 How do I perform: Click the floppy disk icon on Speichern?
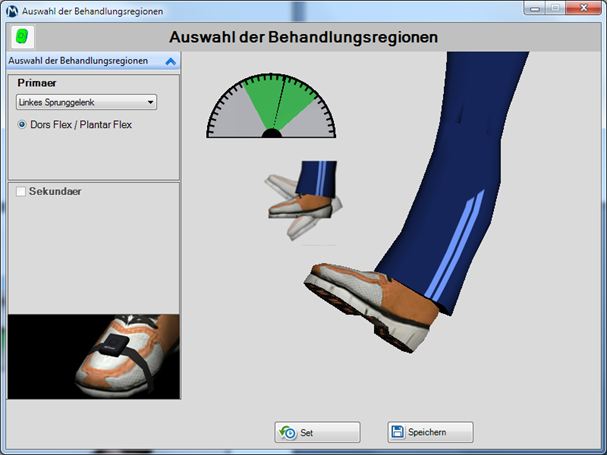(x=397, y=432)
